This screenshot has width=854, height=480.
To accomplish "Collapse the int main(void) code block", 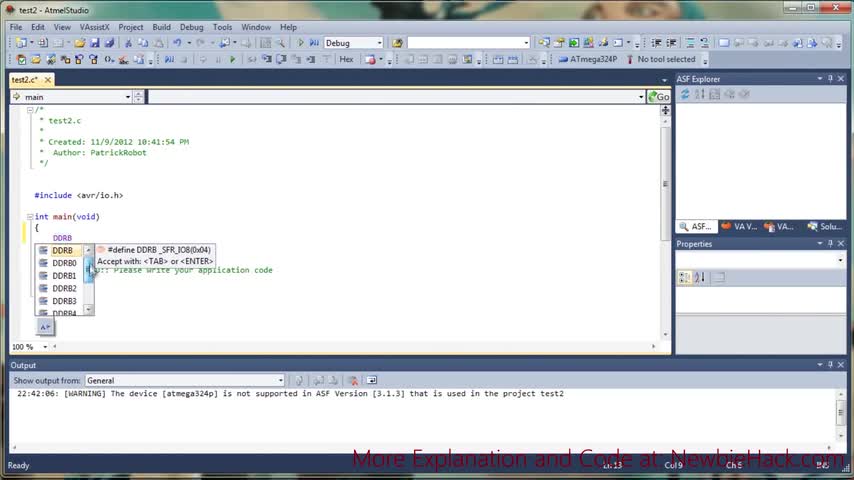I will [30, 217].
